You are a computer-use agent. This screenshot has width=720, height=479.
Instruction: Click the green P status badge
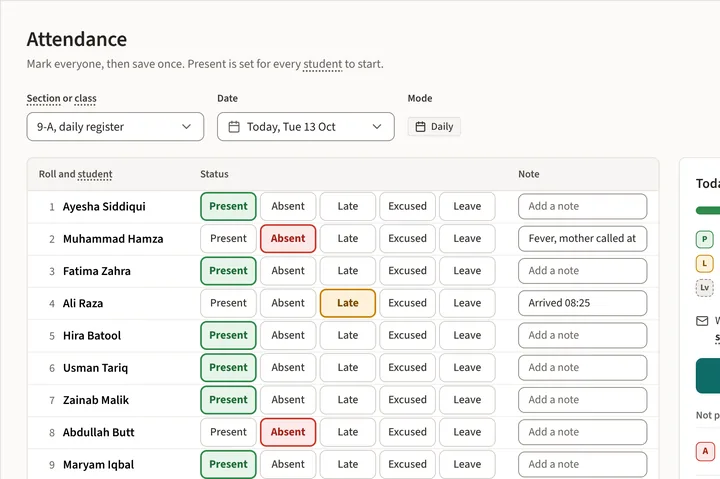(704, 239)
